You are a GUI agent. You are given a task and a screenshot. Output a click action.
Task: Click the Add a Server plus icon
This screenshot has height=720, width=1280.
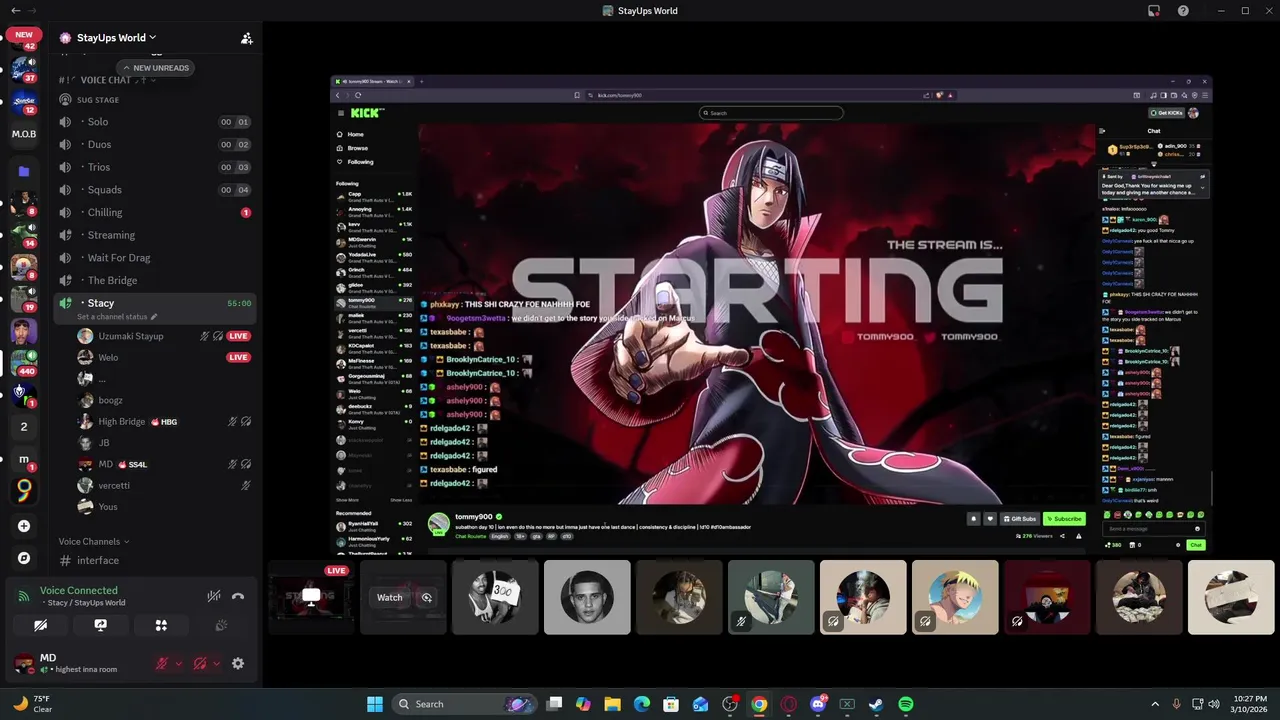(24, 526)
